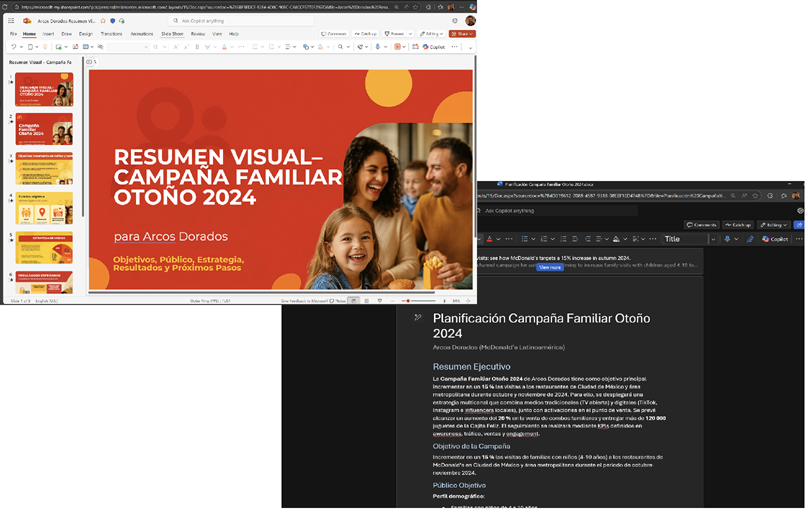The width and height of the screenshot is (808, 516).
Task: Select slide 2 thumbnail
Action: point(44,129)
